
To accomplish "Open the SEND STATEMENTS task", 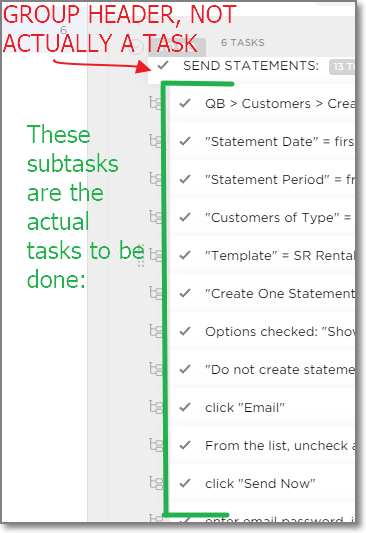I will (251, 66).
